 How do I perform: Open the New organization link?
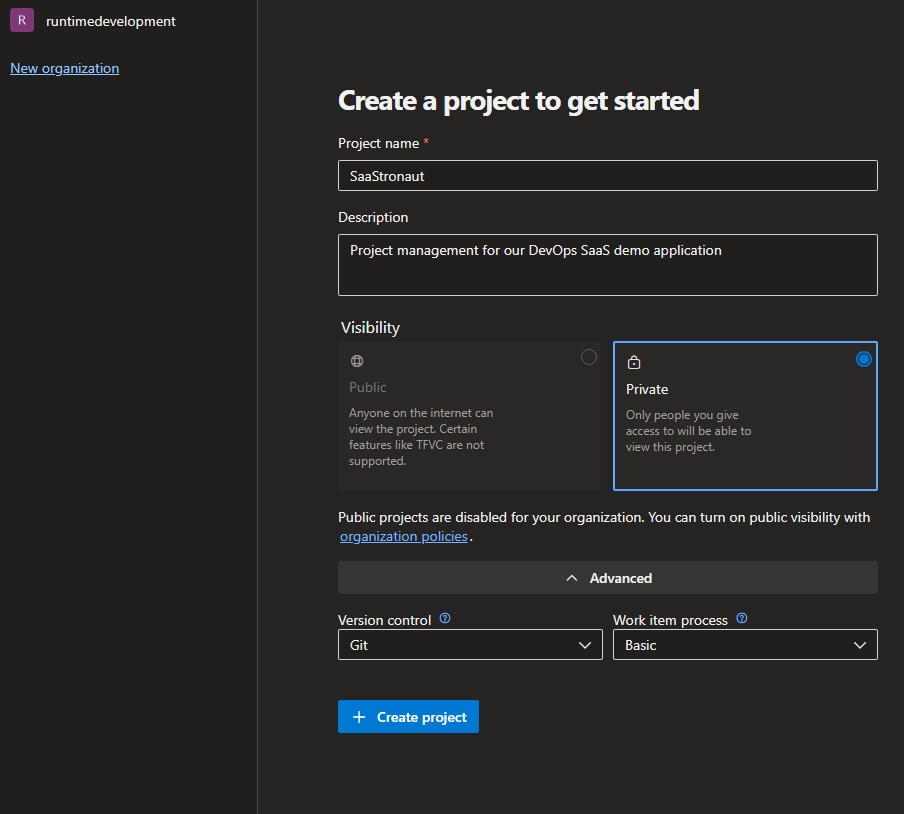pyautogui.click(x=64, y=68)
